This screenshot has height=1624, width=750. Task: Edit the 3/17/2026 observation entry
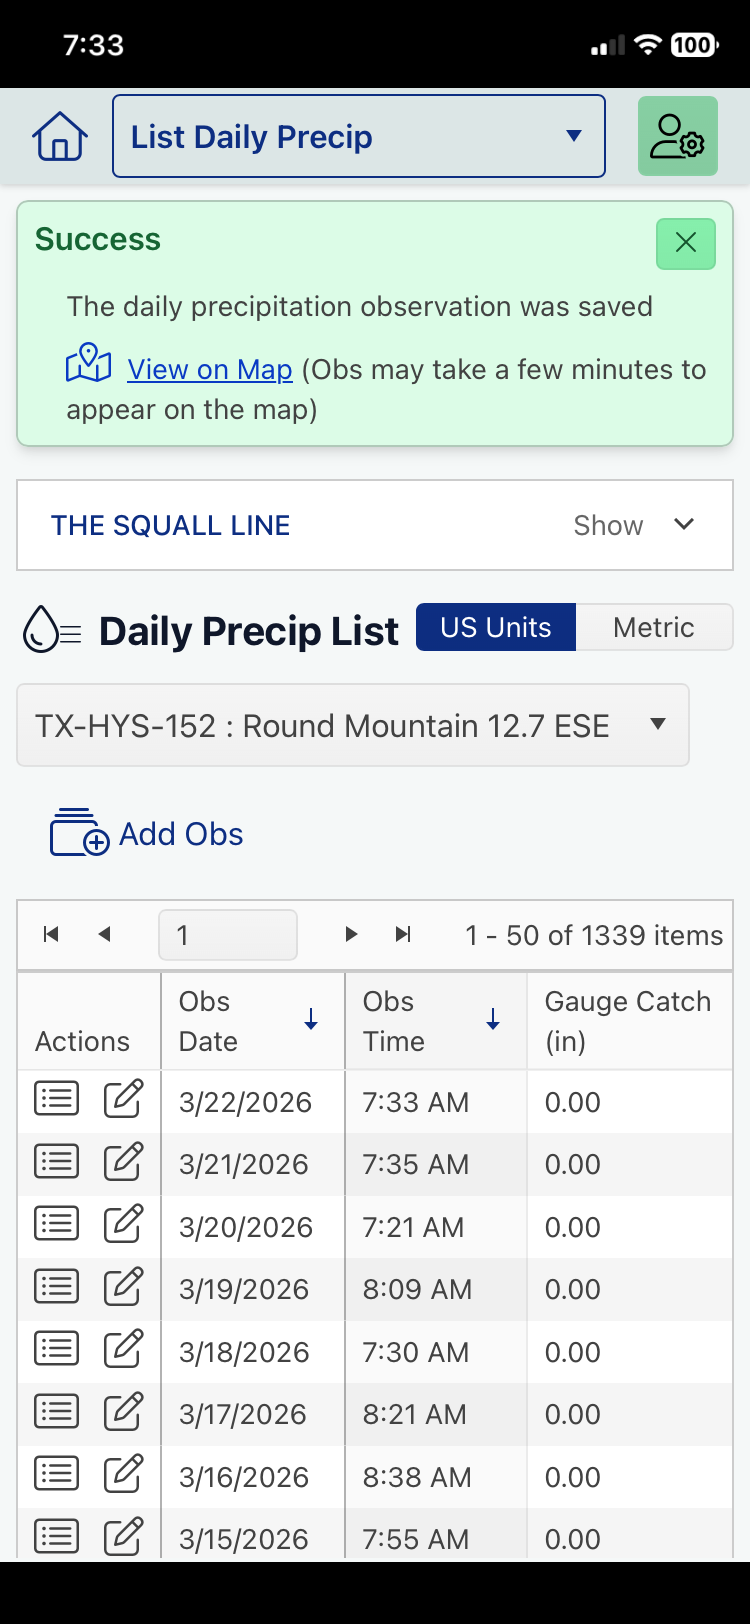123,1412
